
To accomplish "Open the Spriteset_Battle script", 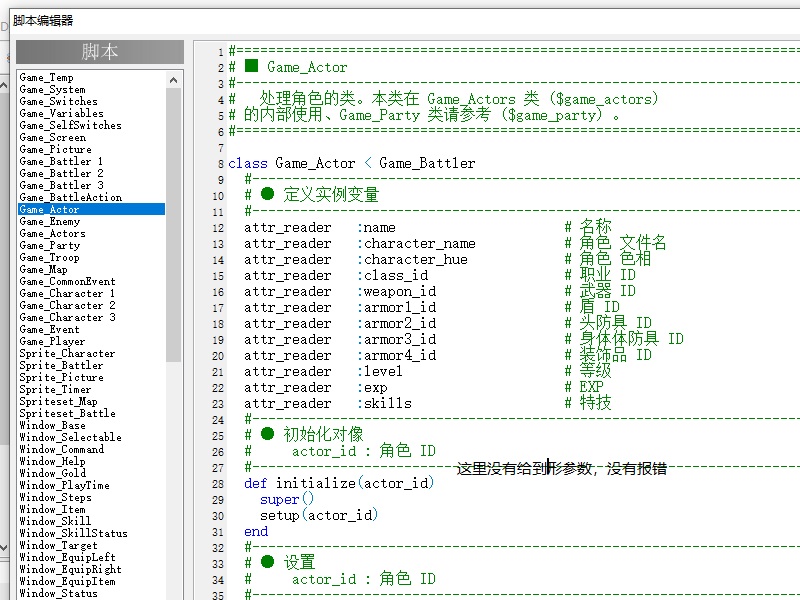I will 67,413.
